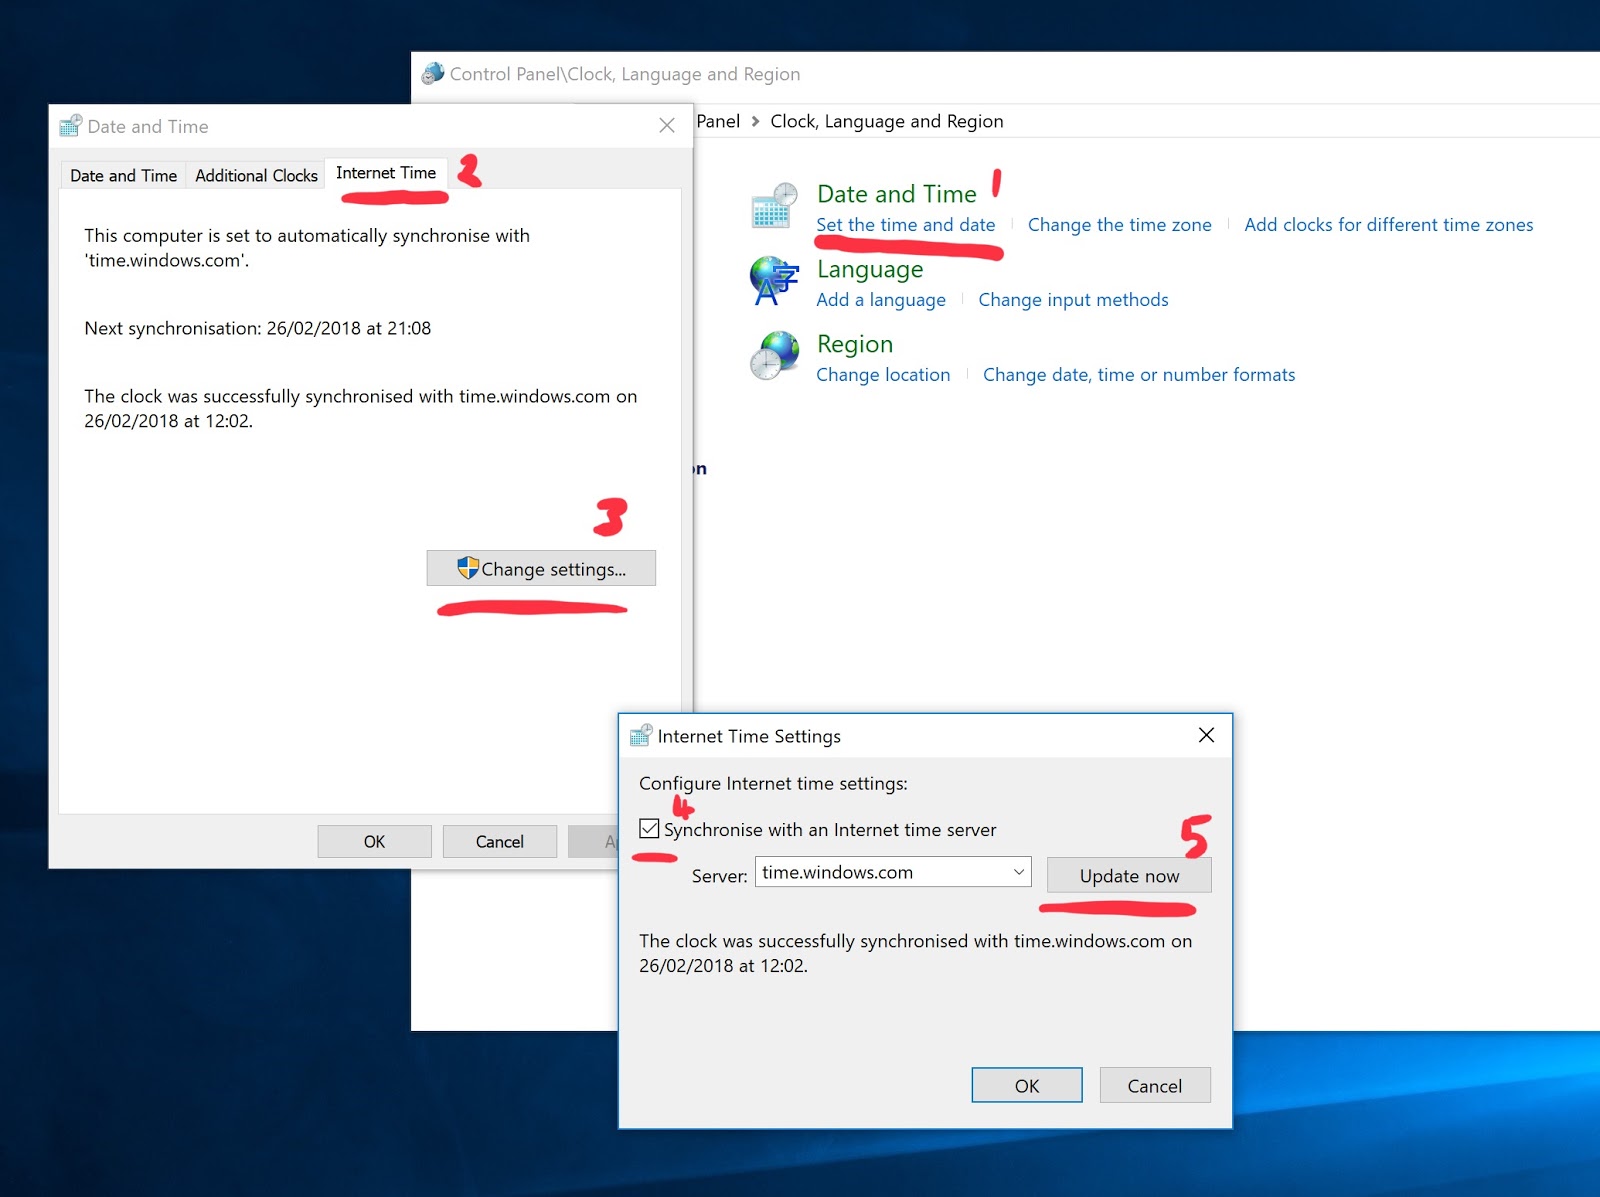1600x1197 pixels.
Task: Click Update now in Internet Time Settings
Action: coord(1129,876)
